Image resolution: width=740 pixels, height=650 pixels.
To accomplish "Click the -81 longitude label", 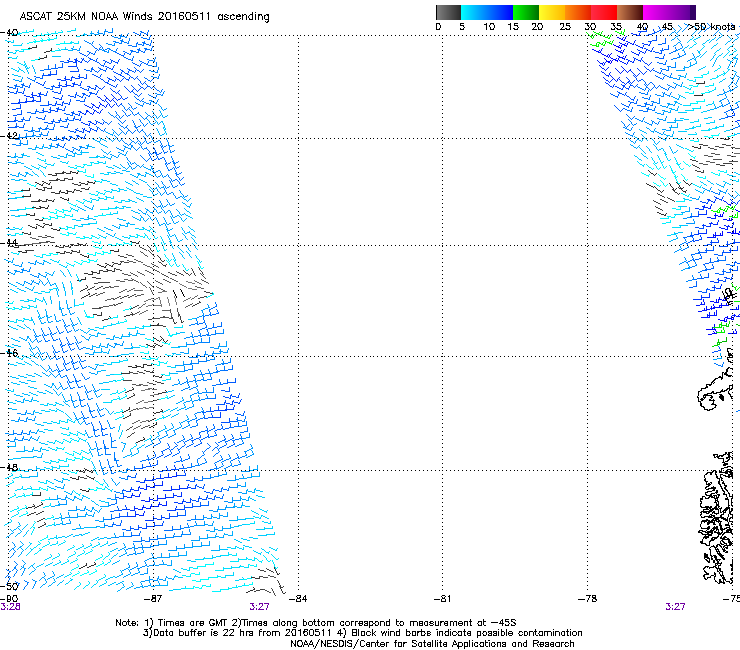I will tap(442, 599).
